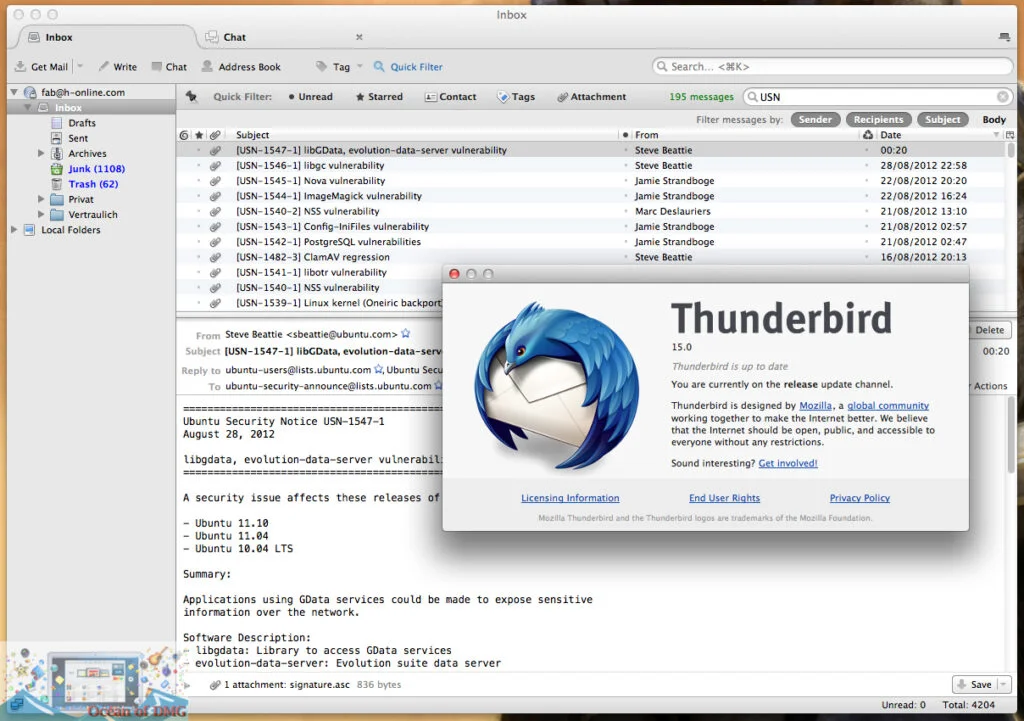This screenshot has width=1024, height=721.
Task: Save the signature.asc attachment
Action: pos(974,684)
